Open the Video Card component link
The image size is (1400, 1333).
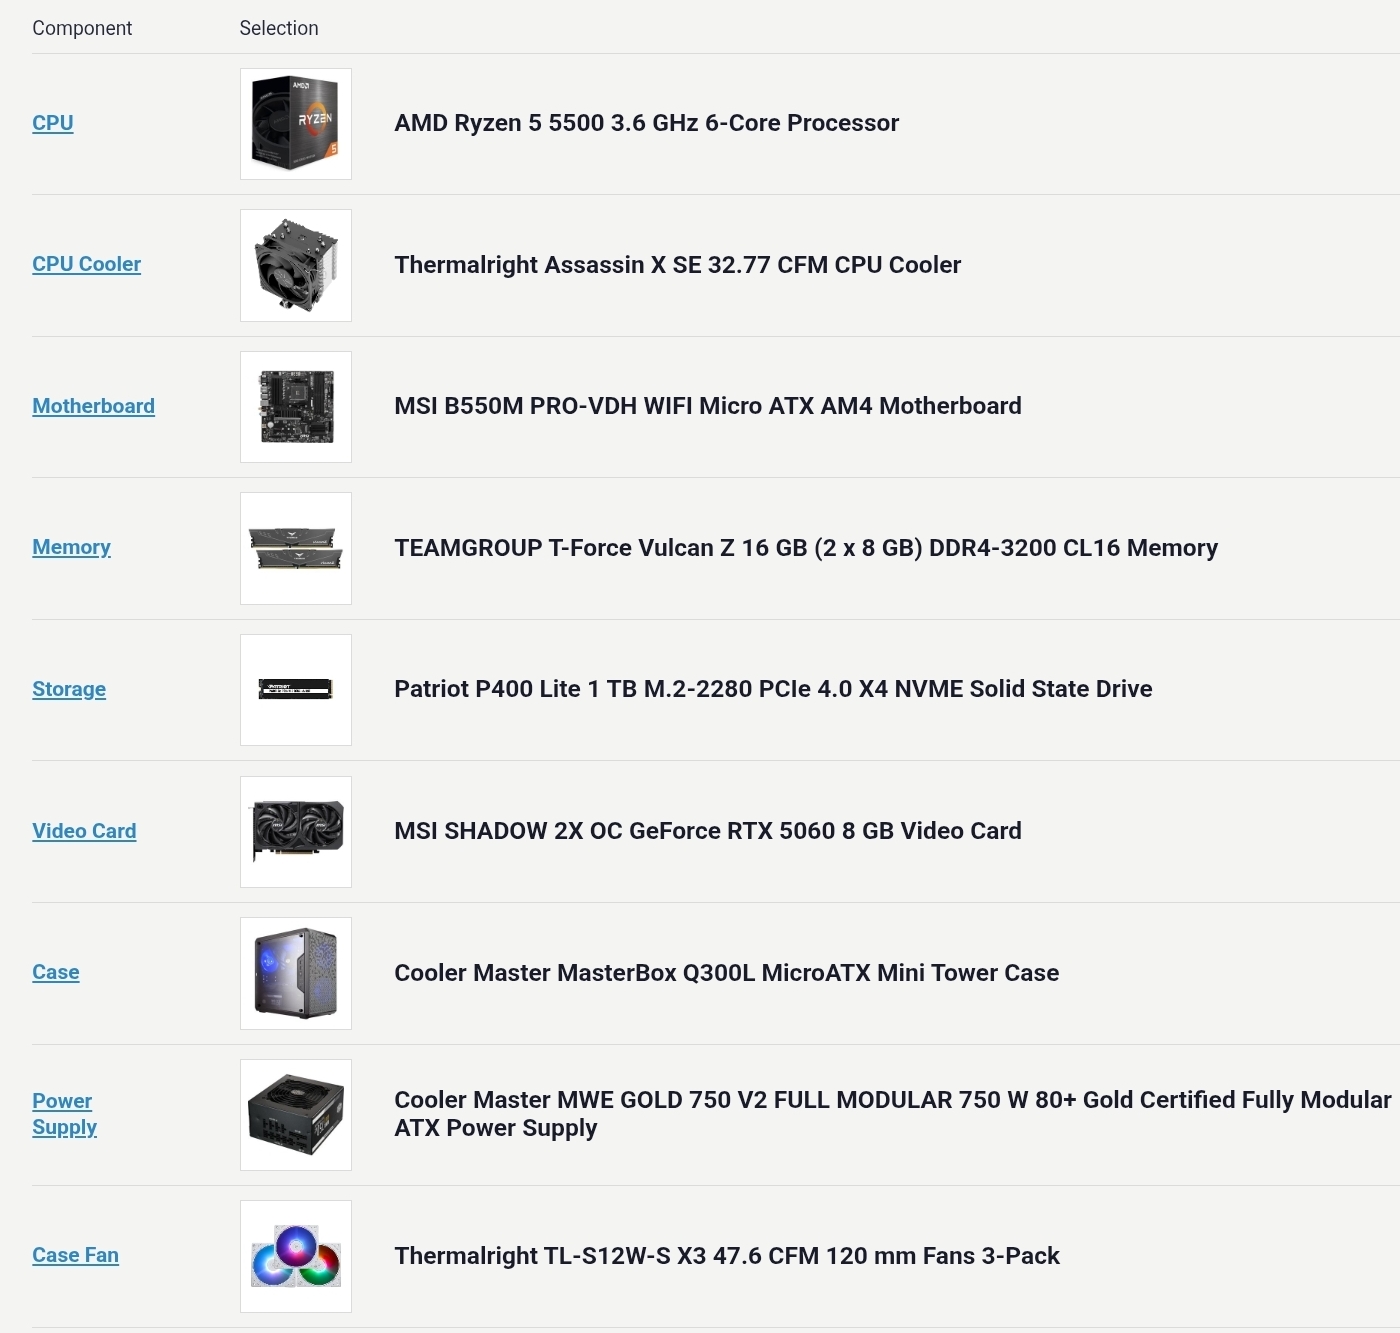(84, 831)
